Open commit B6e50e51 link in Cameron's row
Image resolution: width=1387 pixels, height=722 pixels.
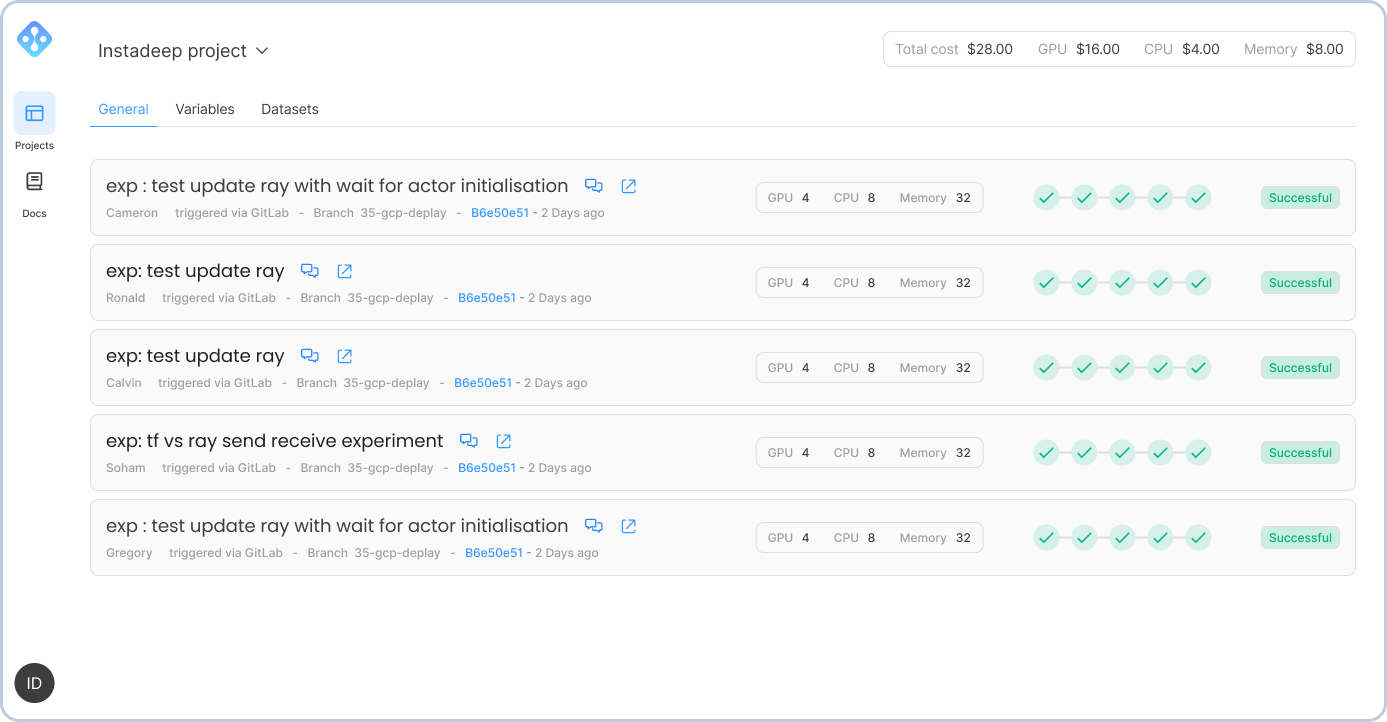(x=500, y=213)
